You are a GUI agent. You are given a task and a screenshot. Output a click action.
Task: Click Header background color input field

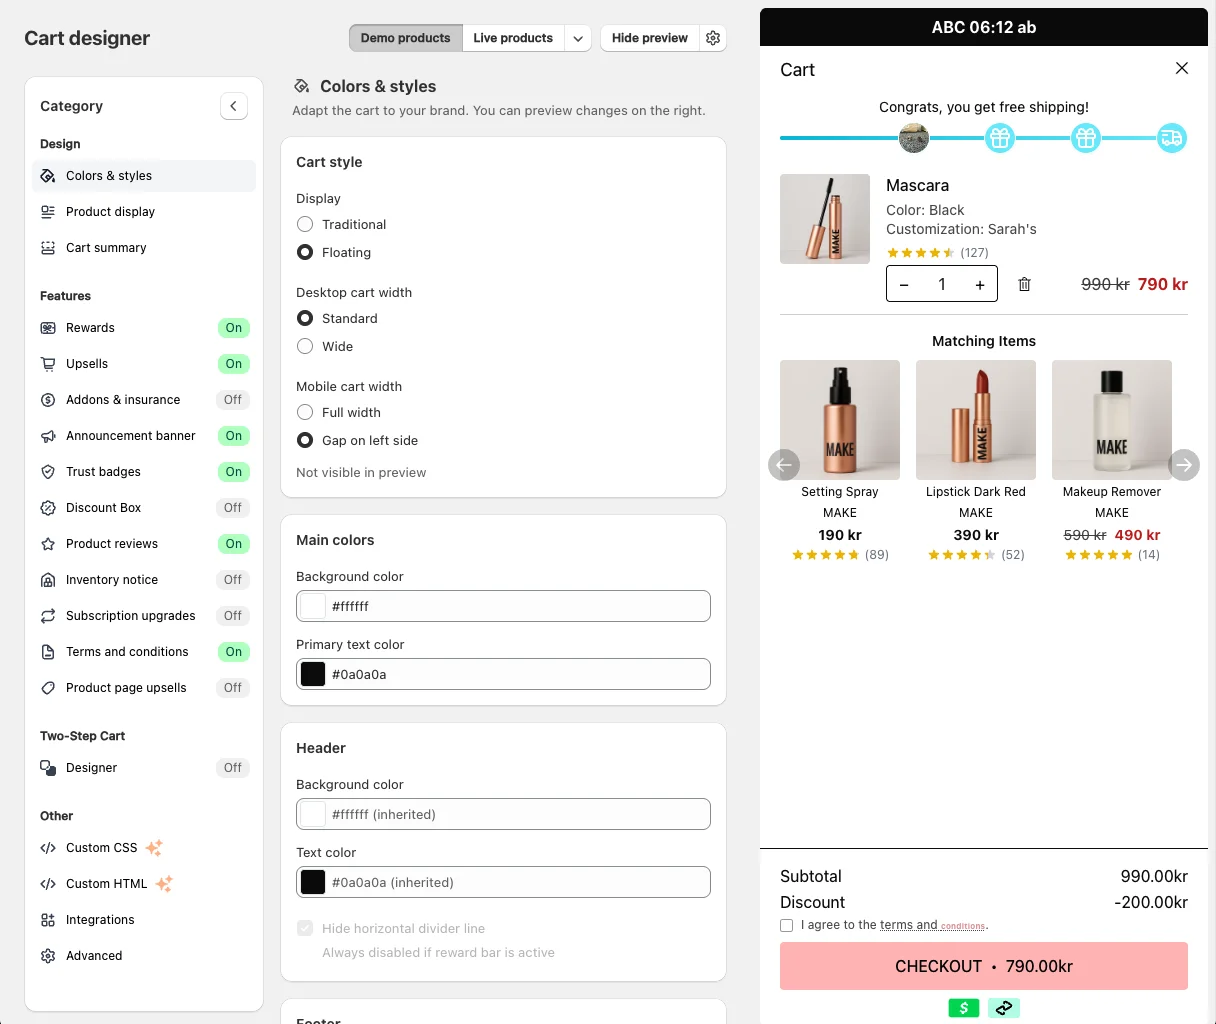503,814
